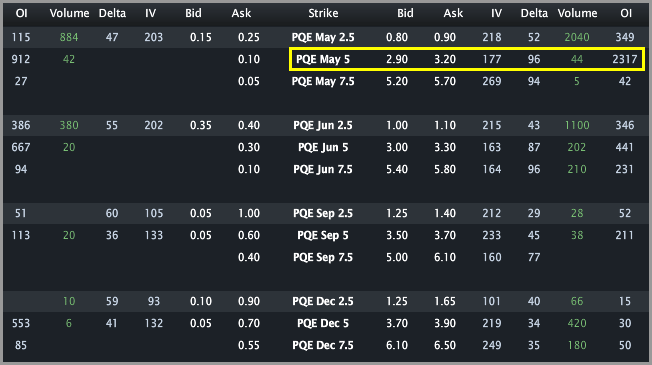652x365 pixels.
Task: Click call open interest 553 for Dec 5
Action: pyautogui.click(x=21, y=323)
